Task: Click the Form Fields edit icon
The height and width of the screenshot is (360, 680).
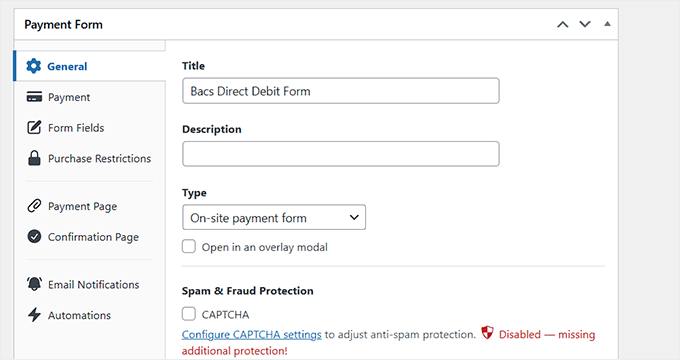Action: tap(34, 128)
